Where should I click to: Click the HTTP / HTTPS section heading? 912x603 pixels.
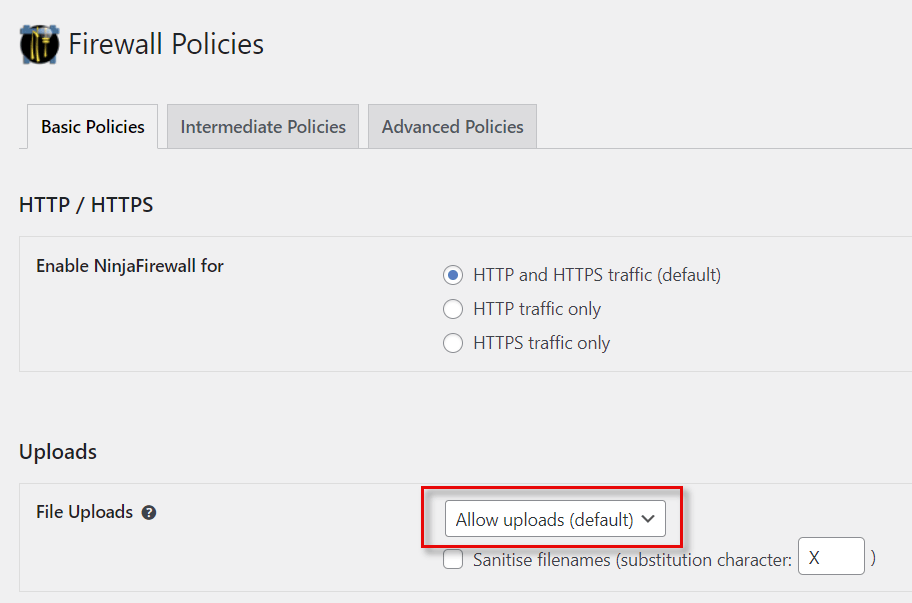86,205
